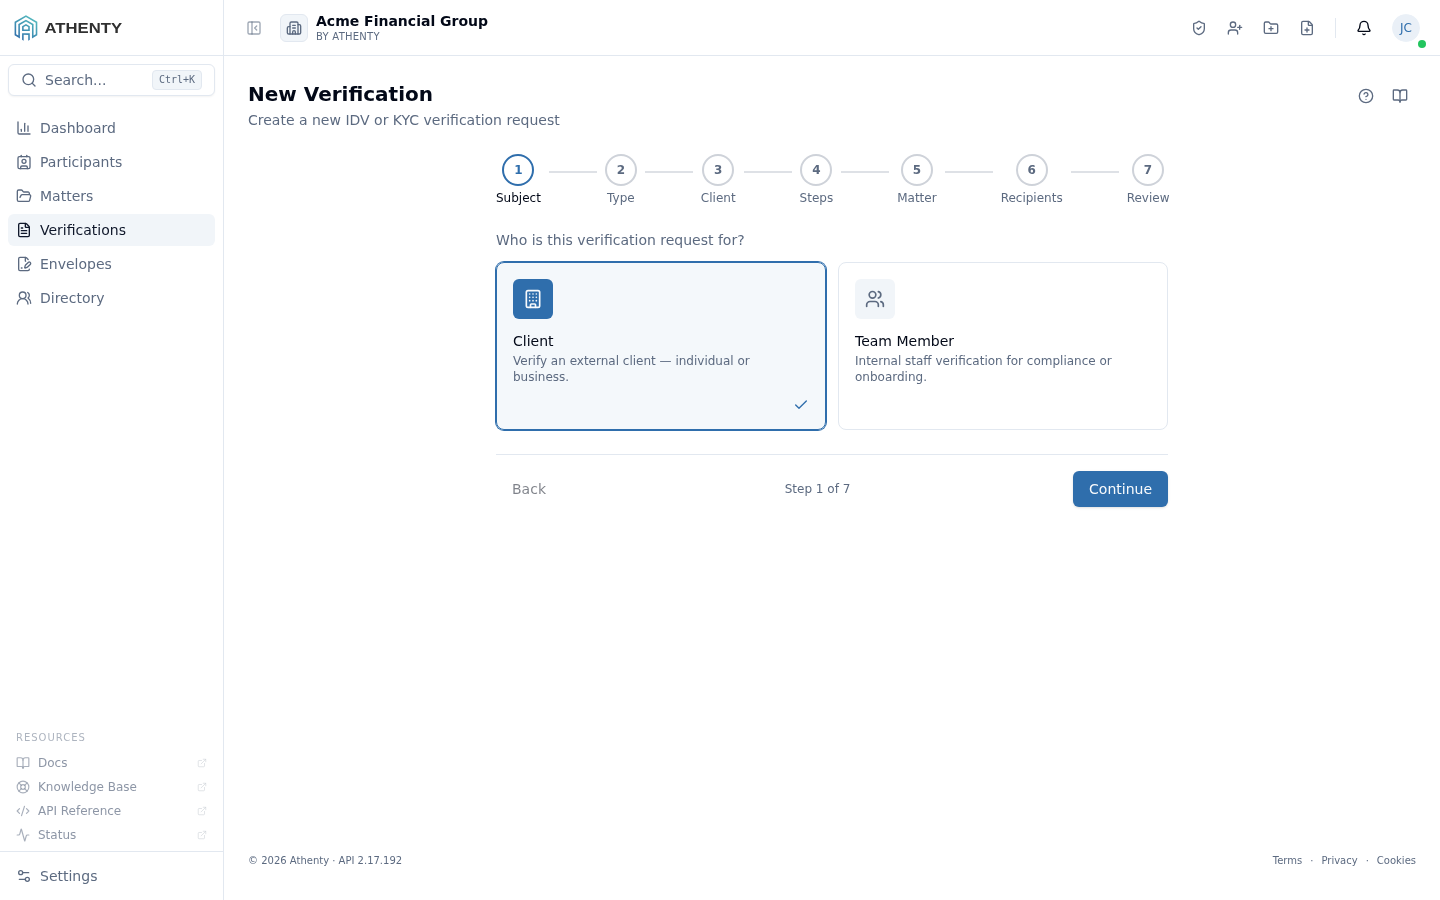Open the Dashboard page
The width and height of the screenshot is (1440, 900).
pos(111,128)
